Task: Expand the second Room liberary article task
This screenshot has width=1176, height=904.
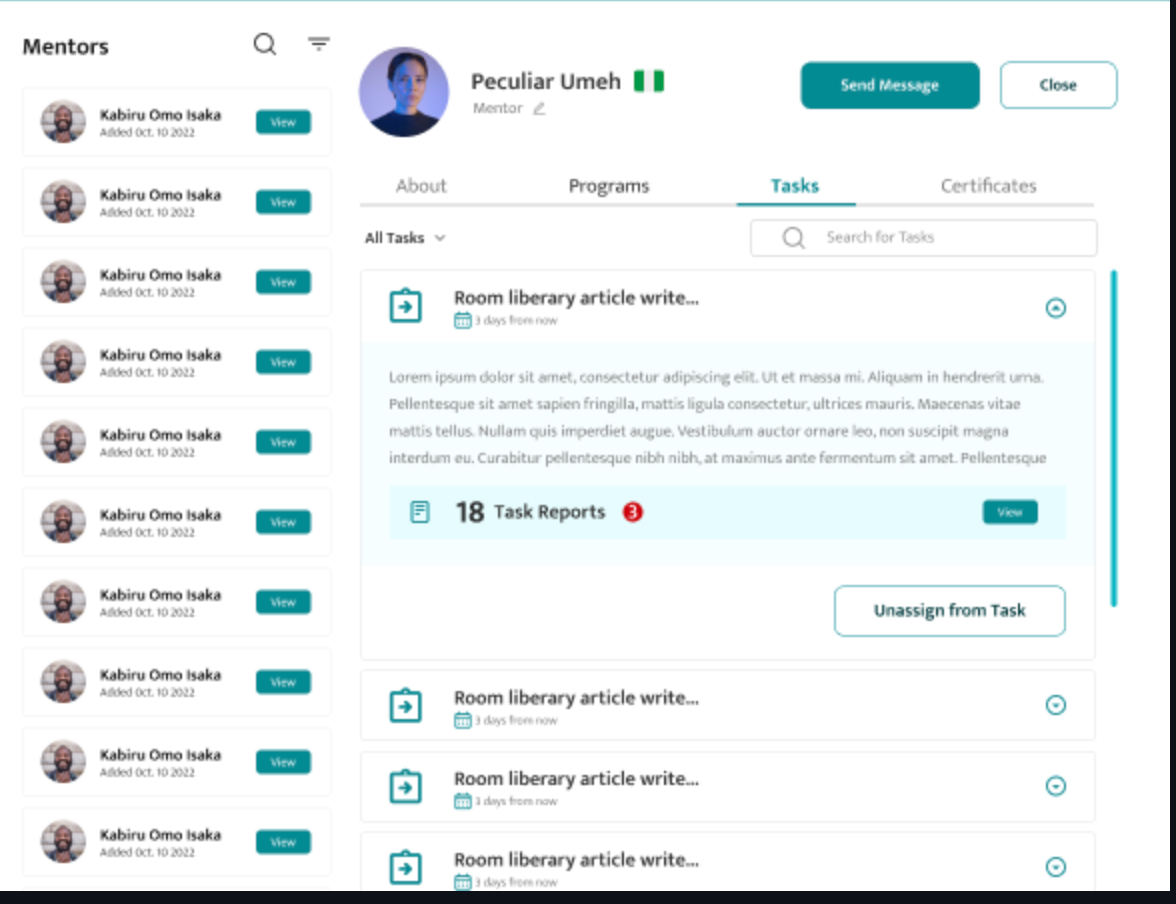Action: [x=1055, y=705]
